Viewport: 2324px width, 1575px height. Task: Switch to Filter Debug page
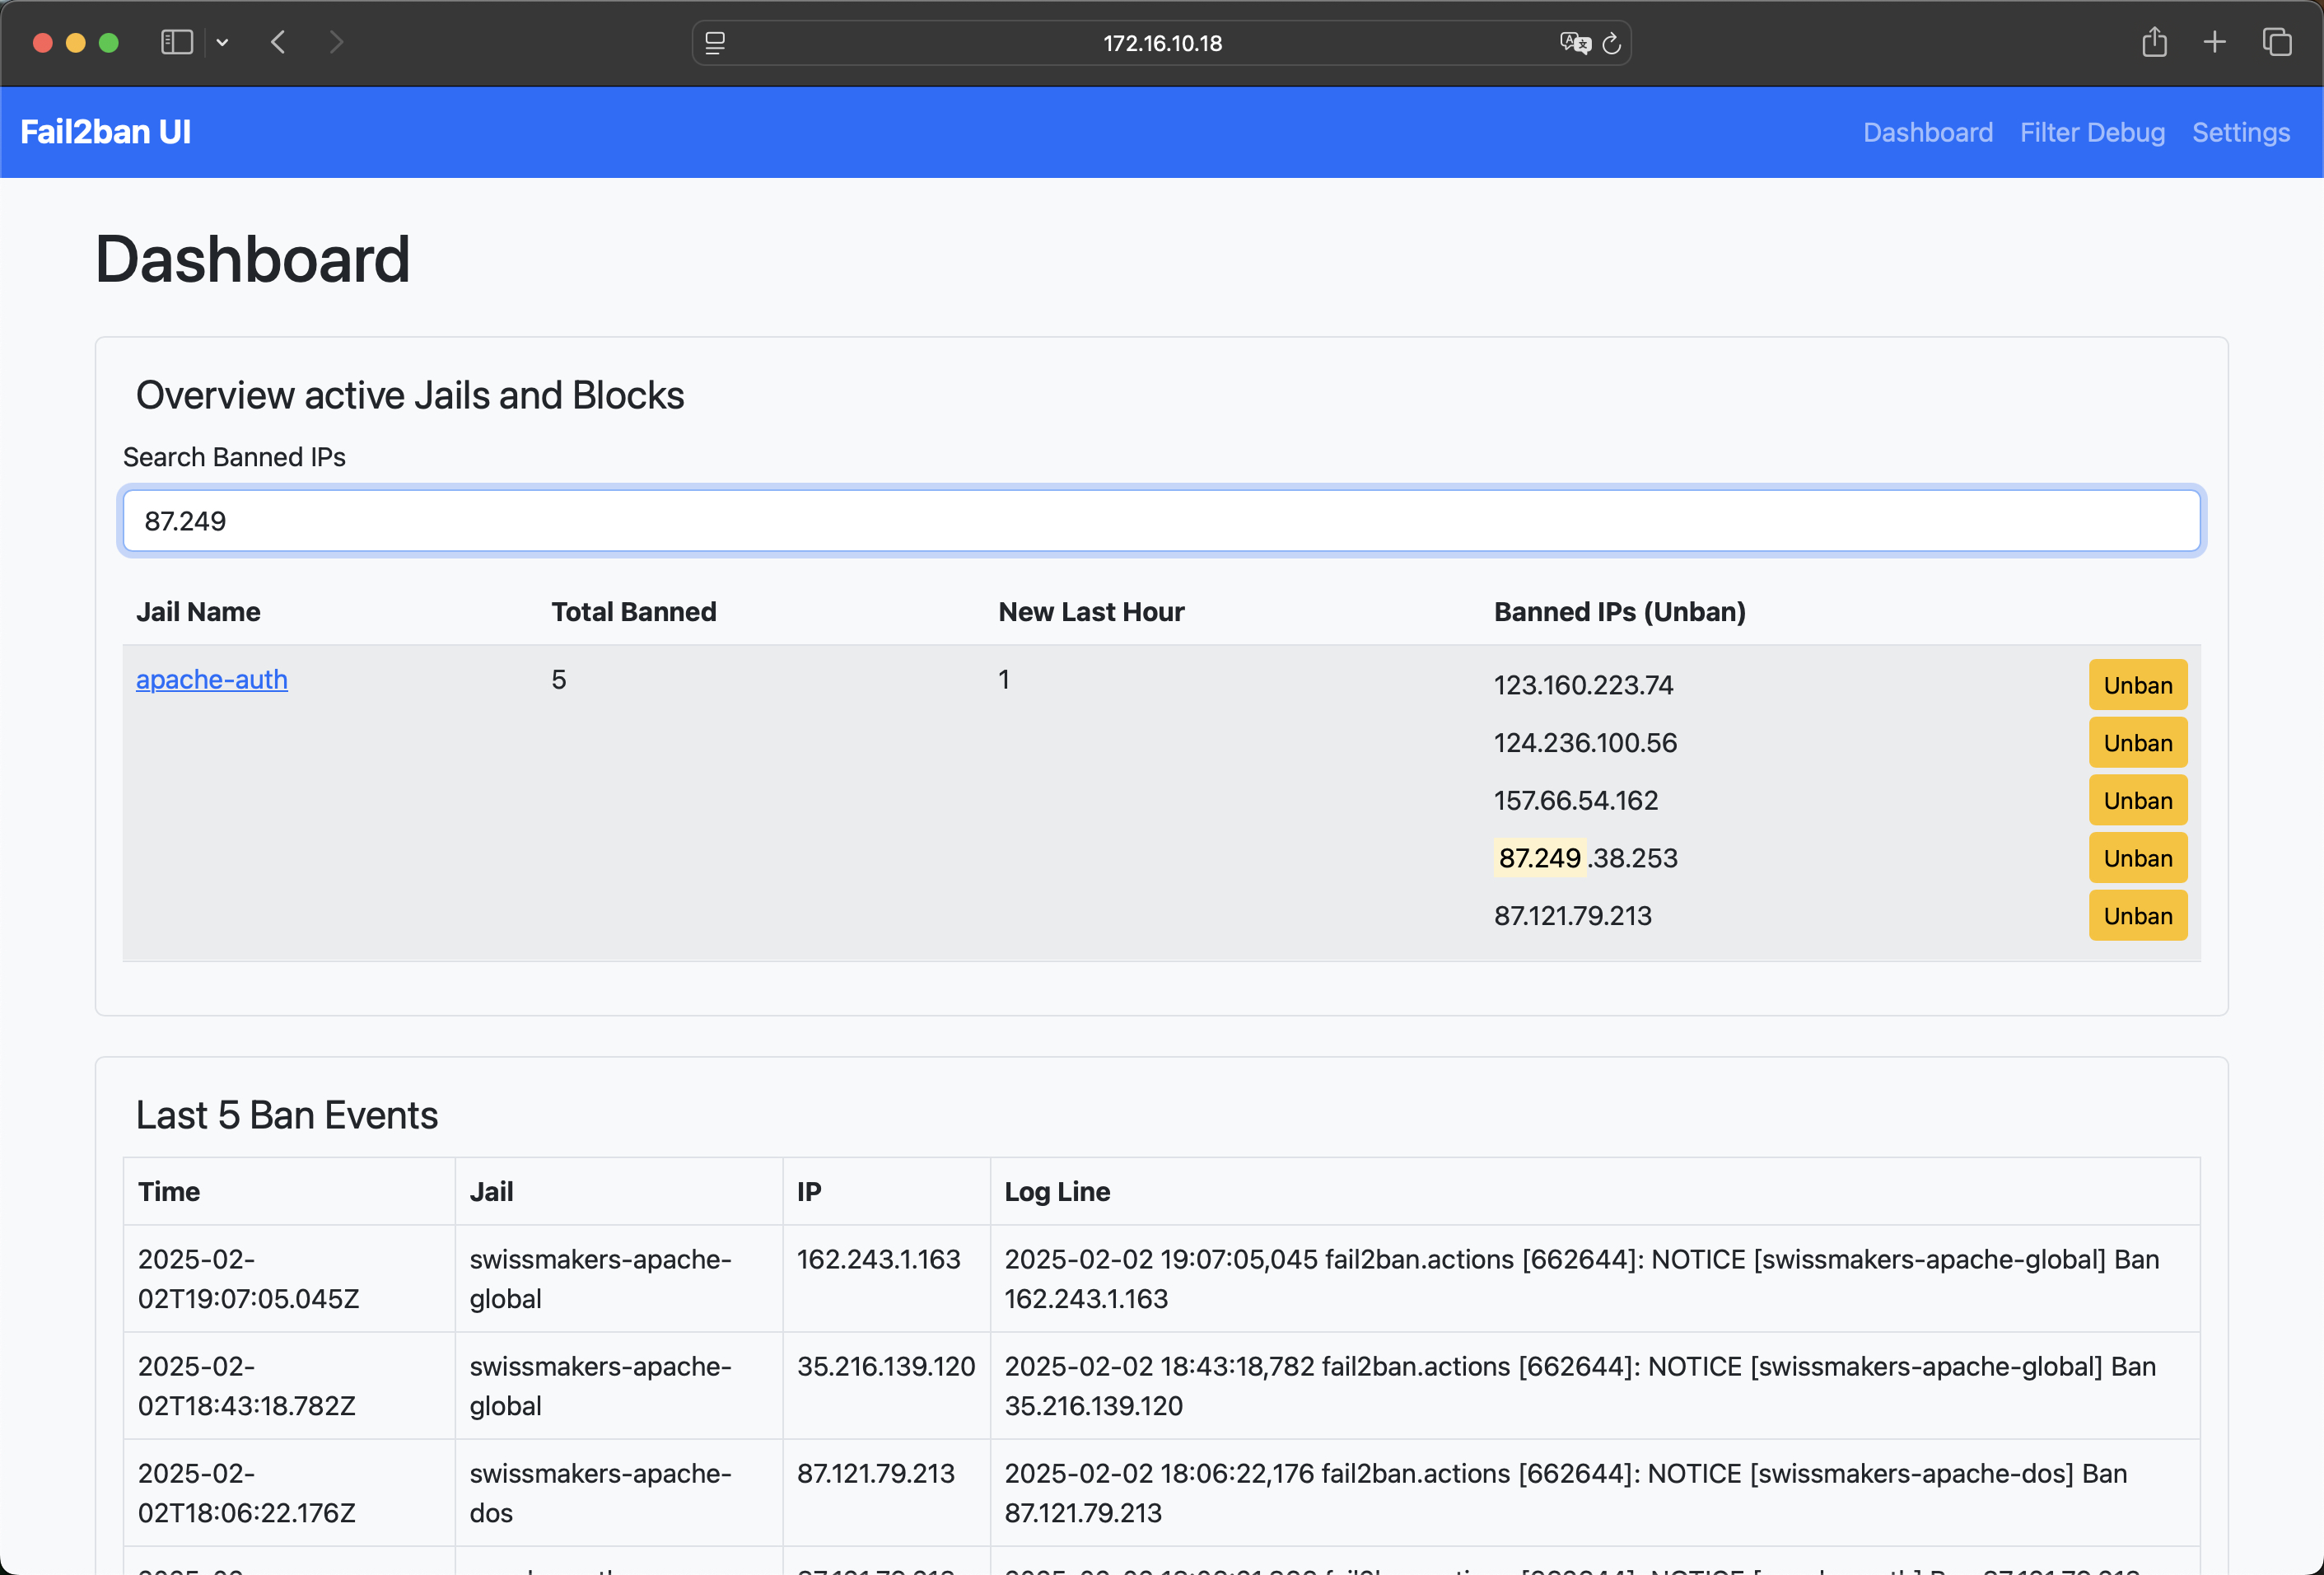click(x=2091, y=132)
